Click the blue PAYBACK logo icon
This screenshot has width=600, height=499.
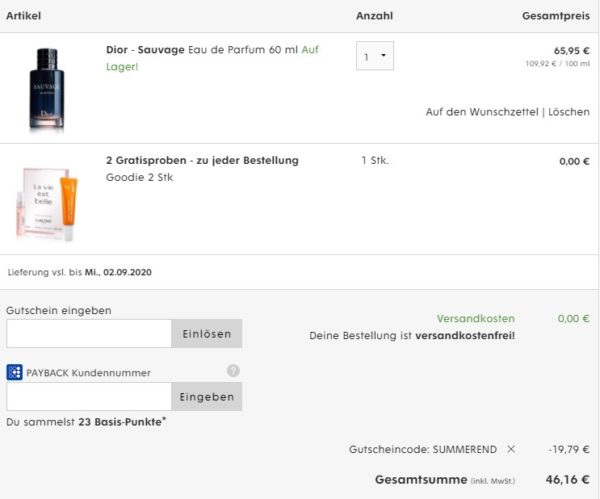(14, 372)
